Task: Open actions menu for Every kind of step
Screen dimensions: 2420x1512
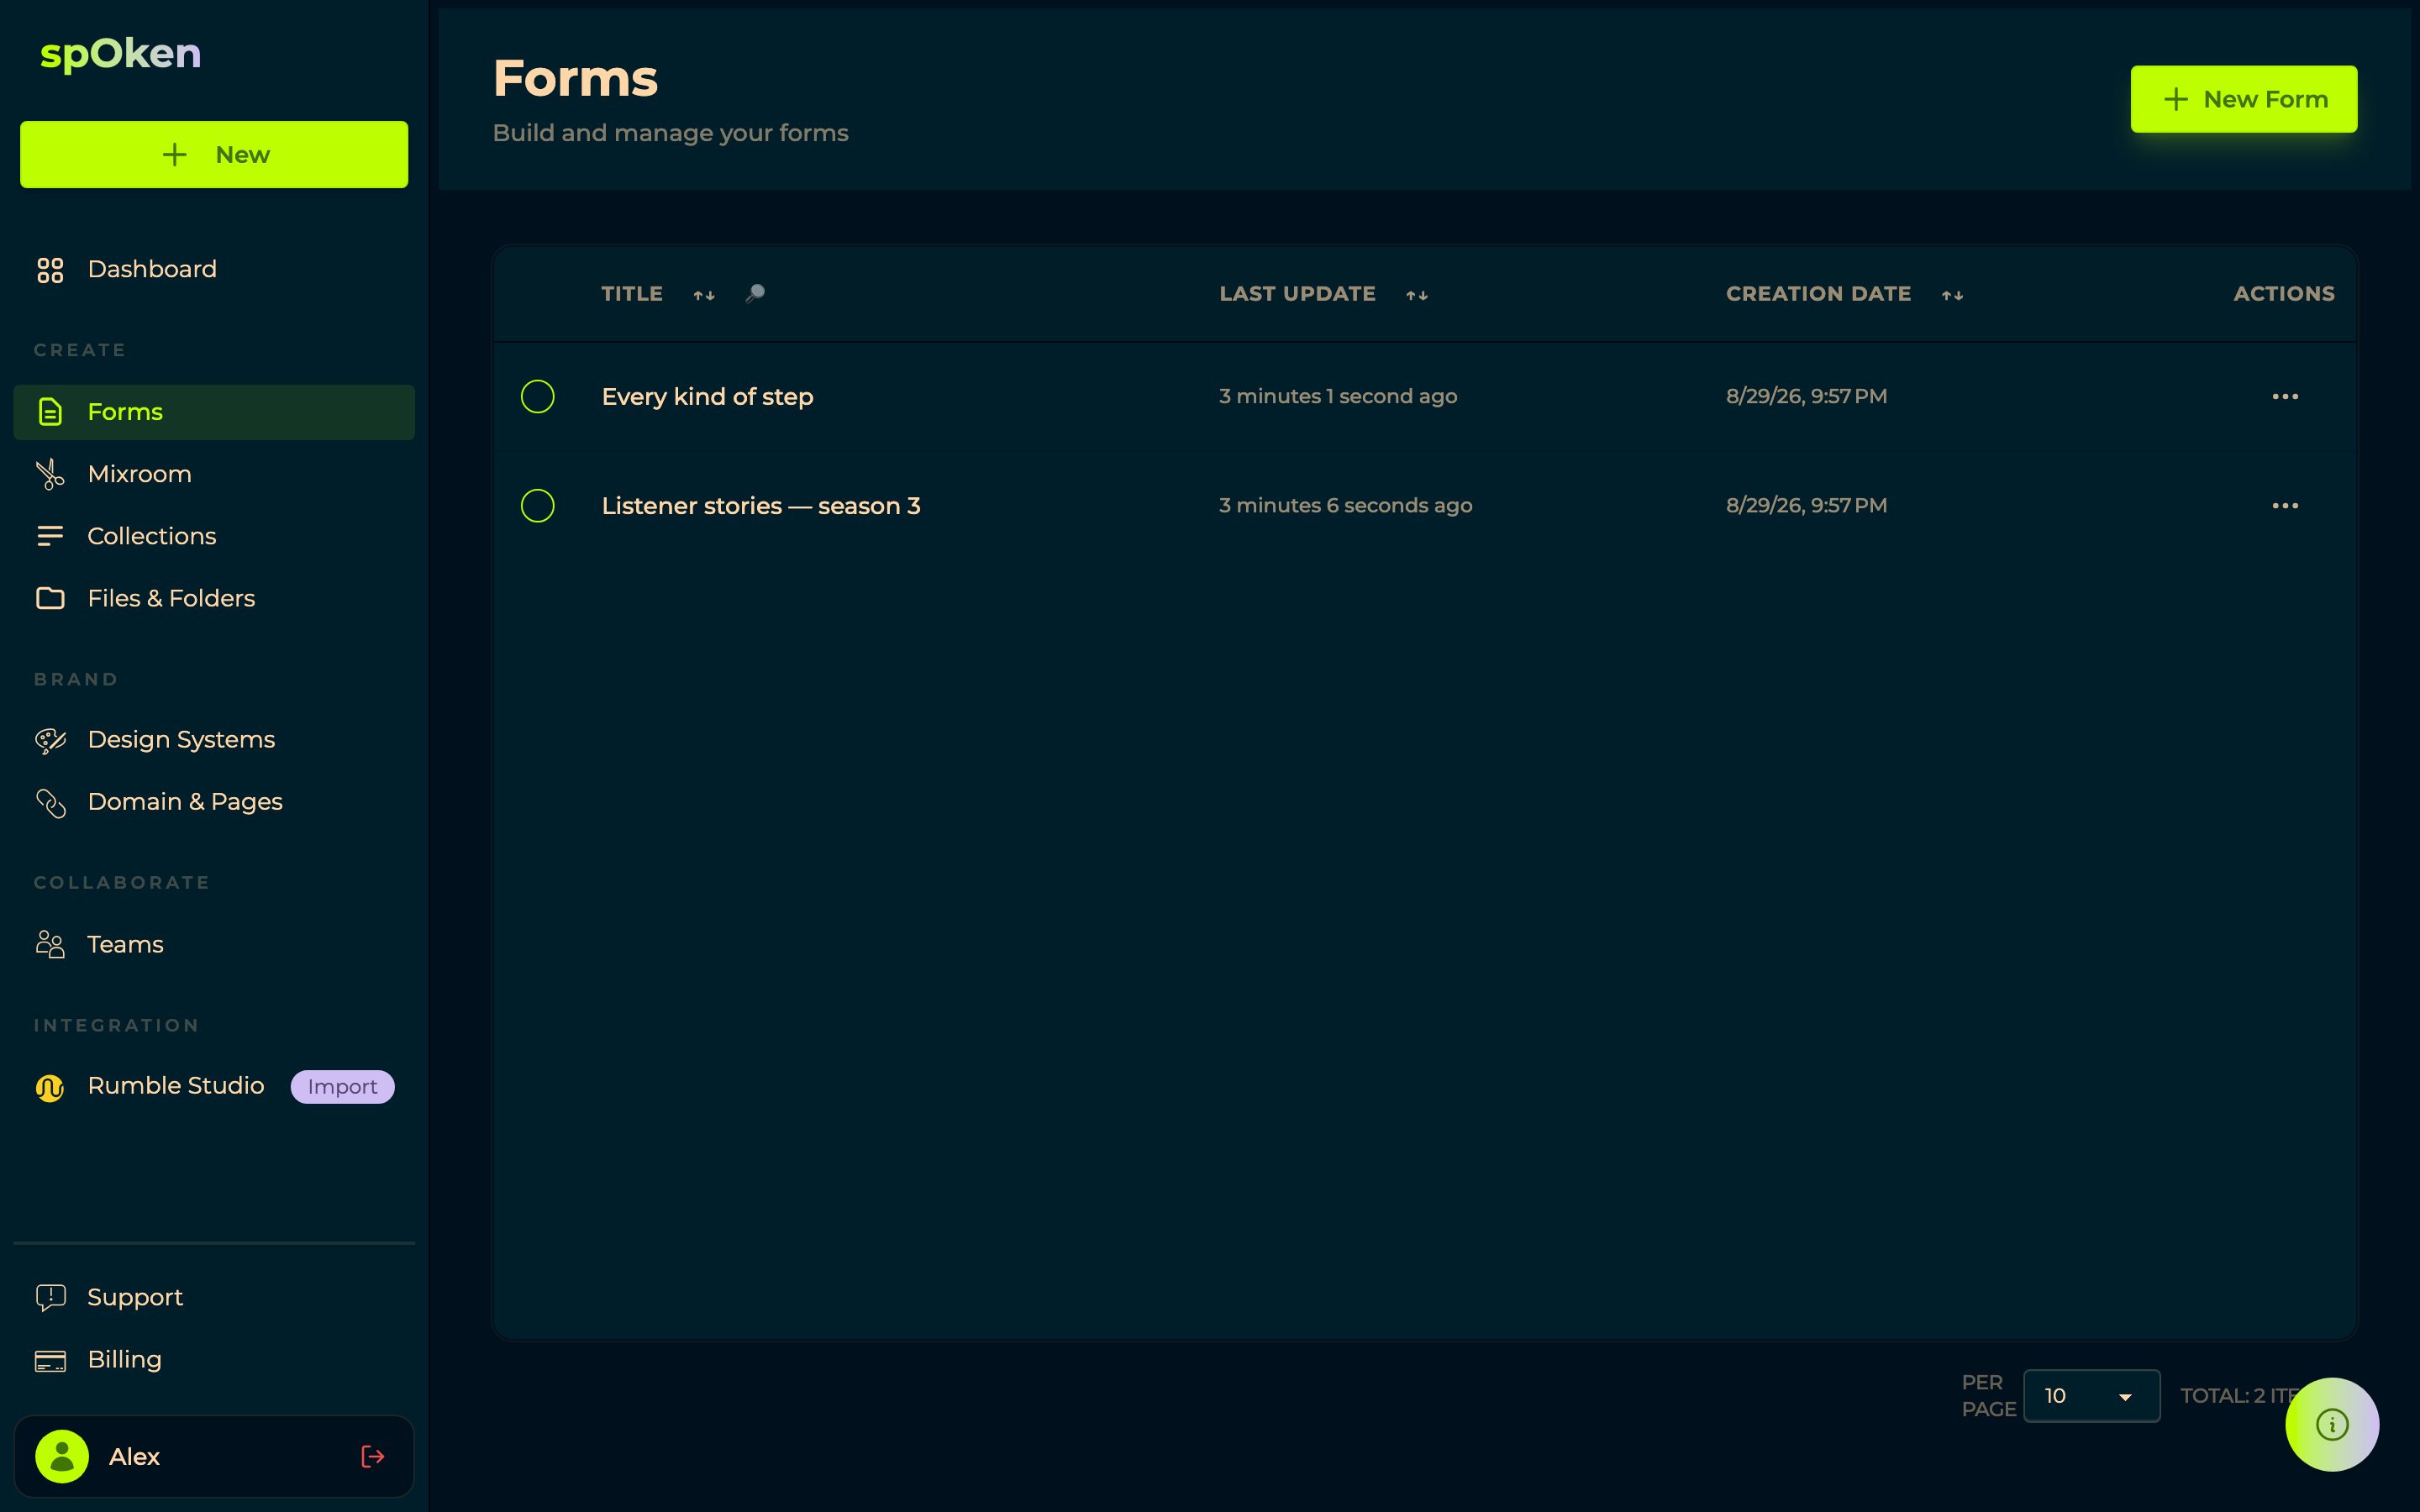Action: click(x=2285, y=396)
